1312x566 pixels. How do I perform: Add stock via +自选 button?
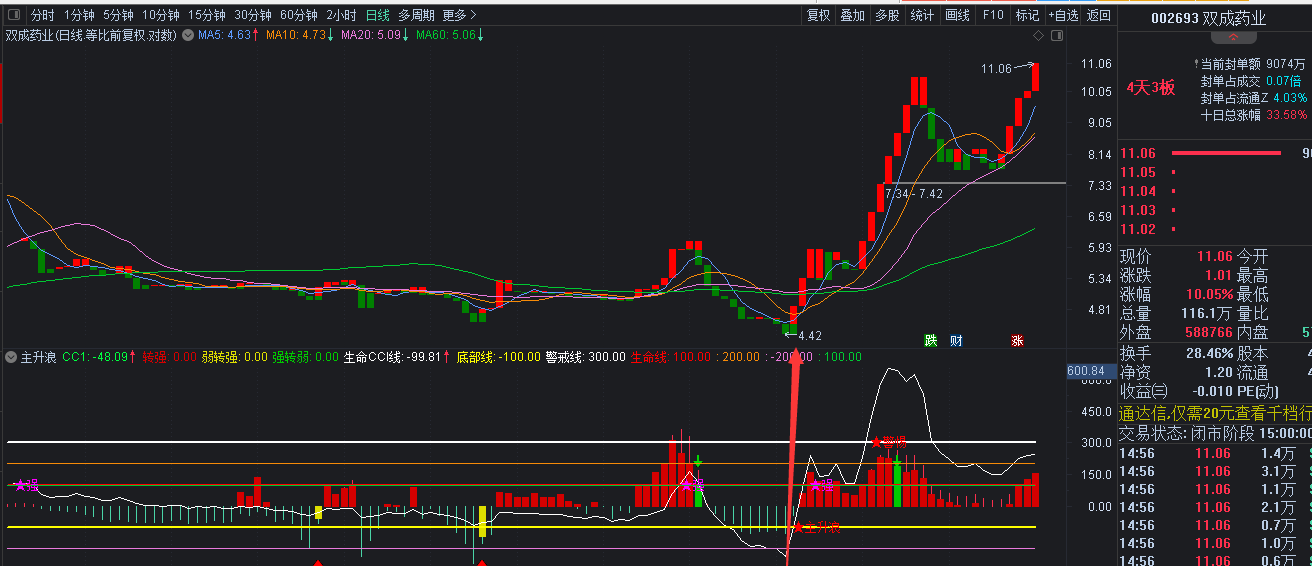click(x=1063, y=15)
